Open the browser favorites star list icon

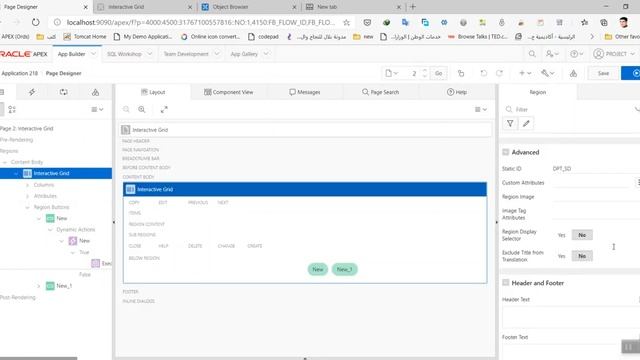pos(584,22)
